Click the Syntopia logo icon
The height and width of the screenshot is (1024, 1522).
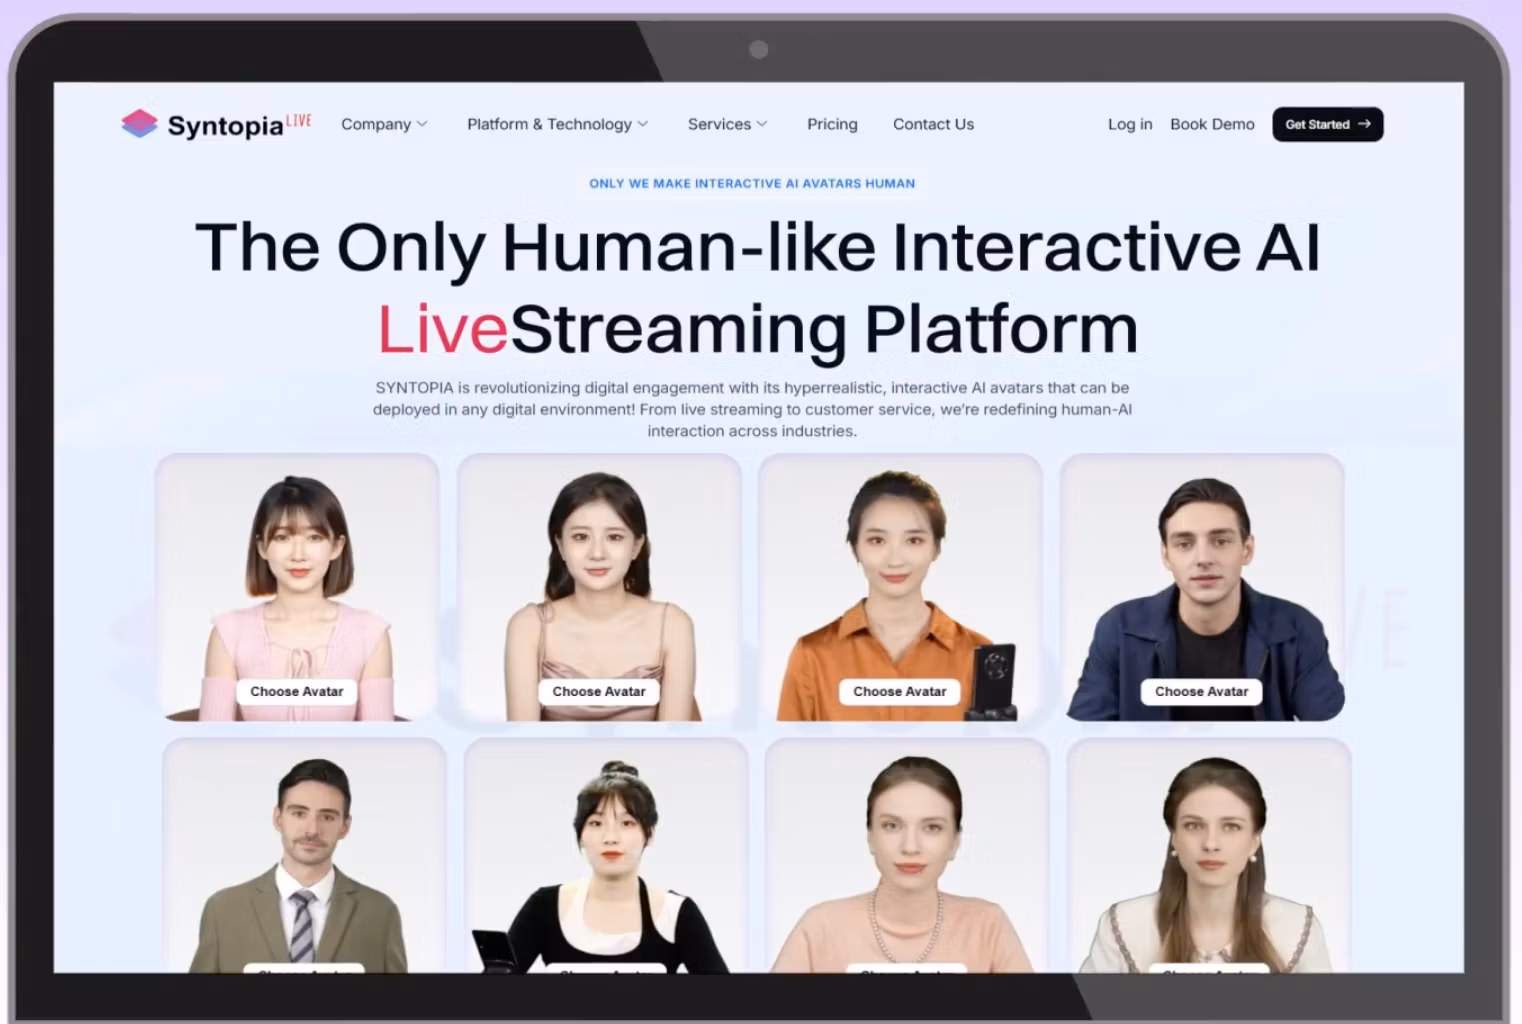(138, 123)
